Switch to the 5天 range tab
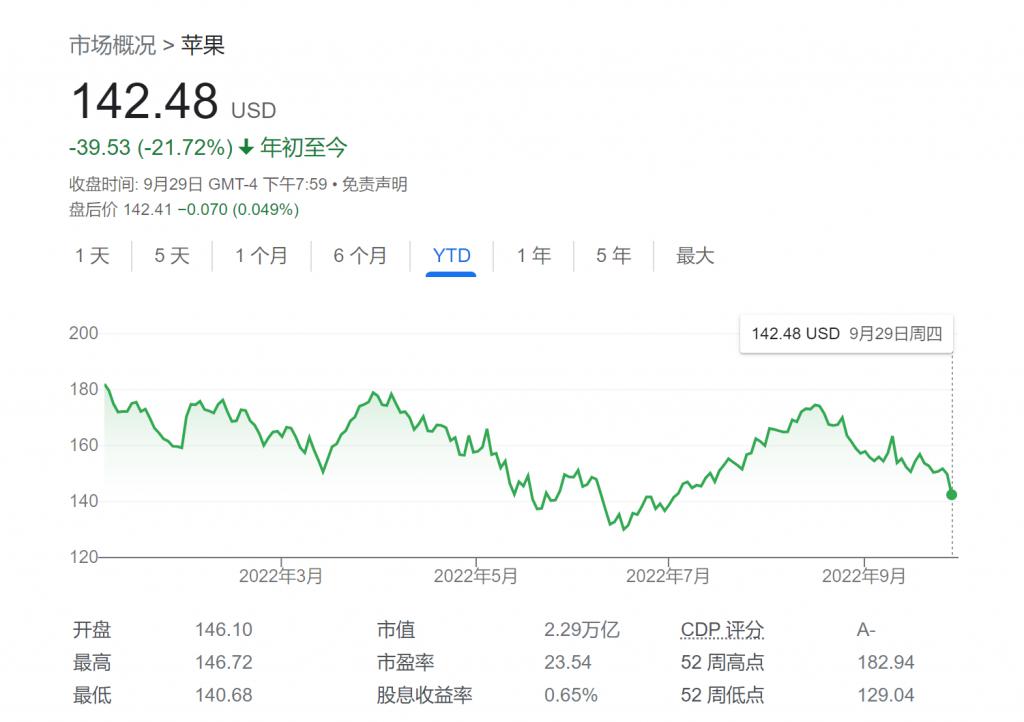 pos(171,256)
